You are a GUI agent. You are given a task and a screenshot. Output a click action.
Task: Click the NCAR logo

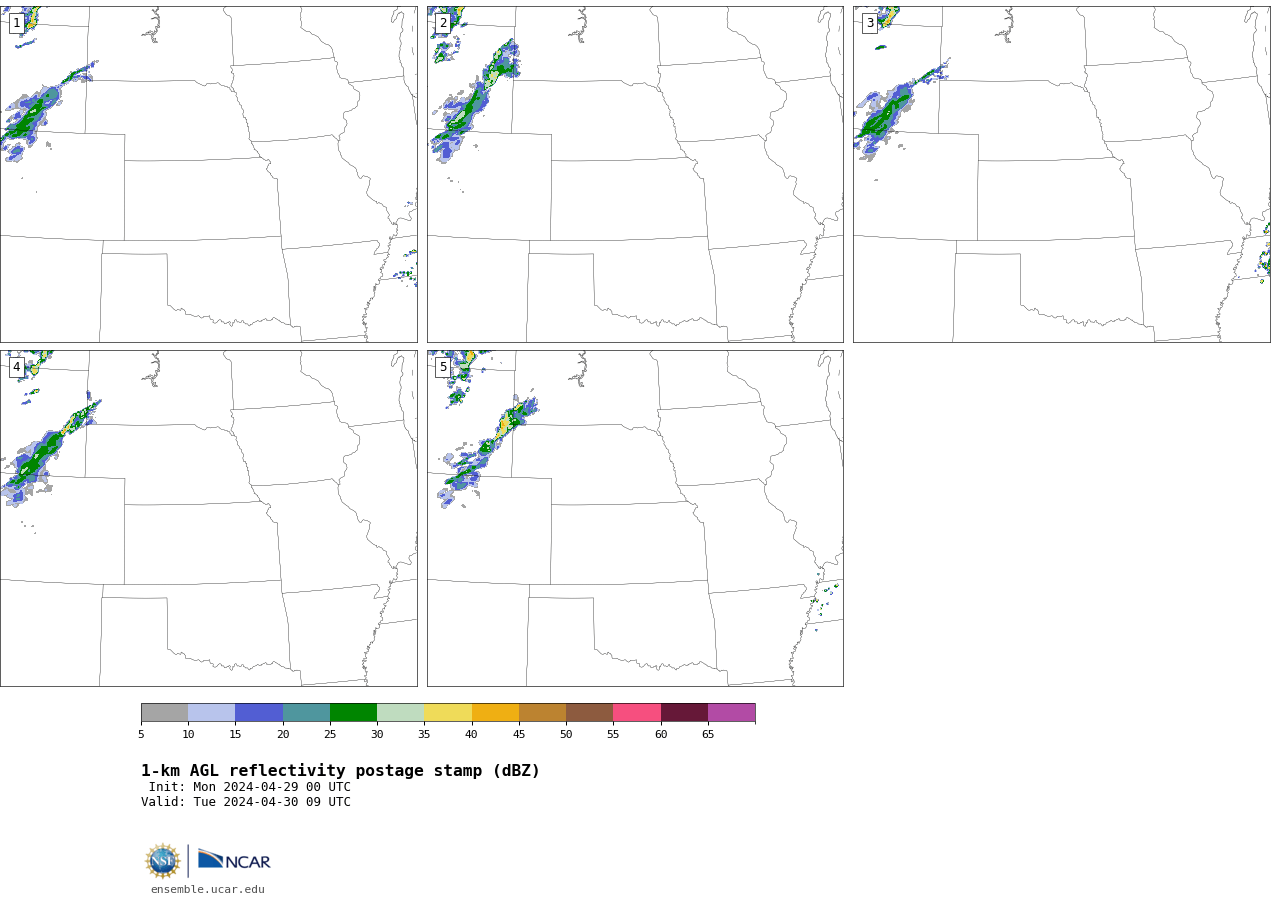234,860
